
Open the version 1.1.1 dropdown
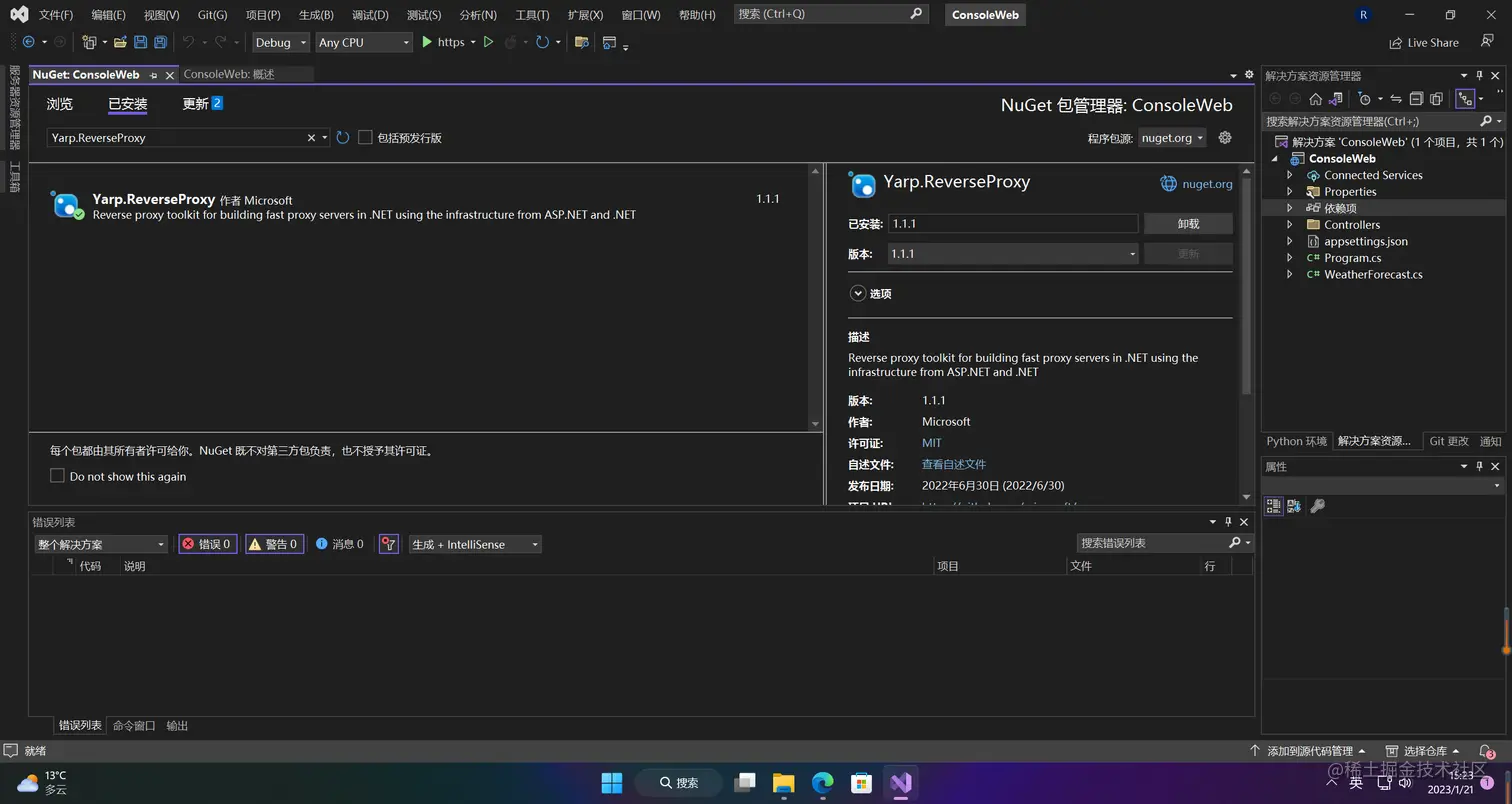pos(1013,254)
